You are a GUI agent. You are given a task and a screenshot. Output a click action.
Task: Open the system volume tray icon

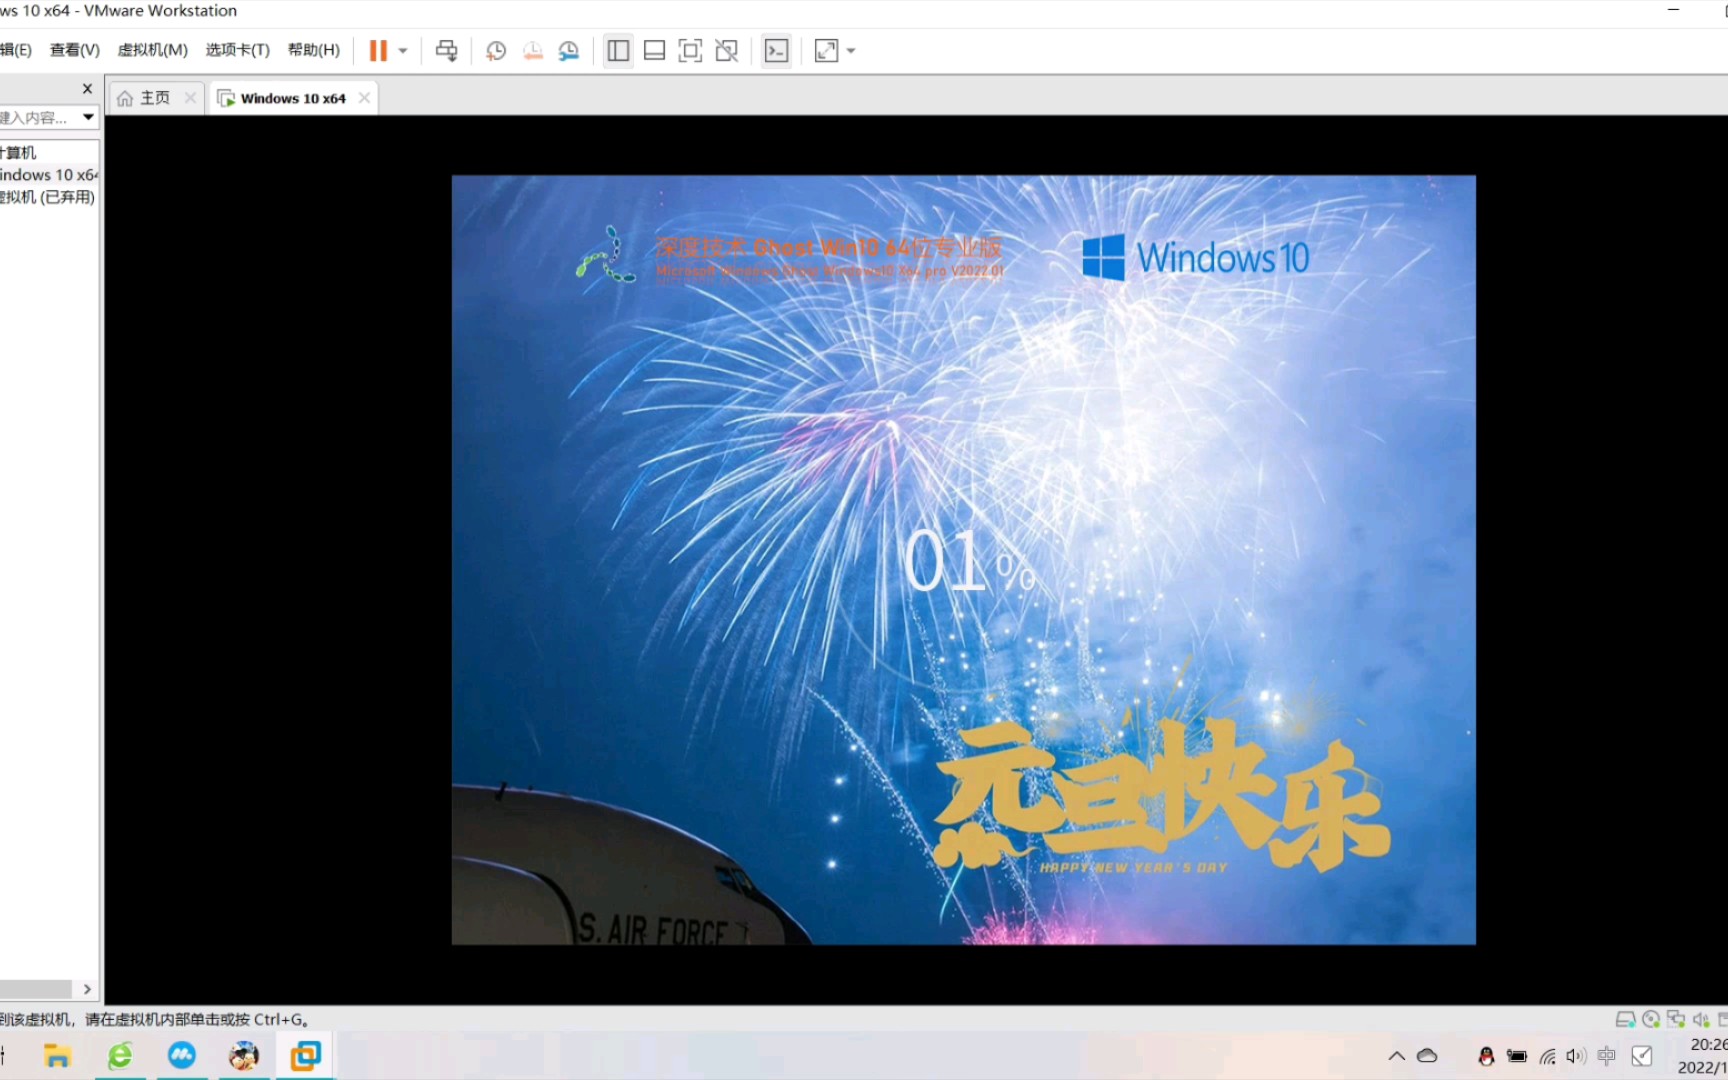(1577, 1056)
